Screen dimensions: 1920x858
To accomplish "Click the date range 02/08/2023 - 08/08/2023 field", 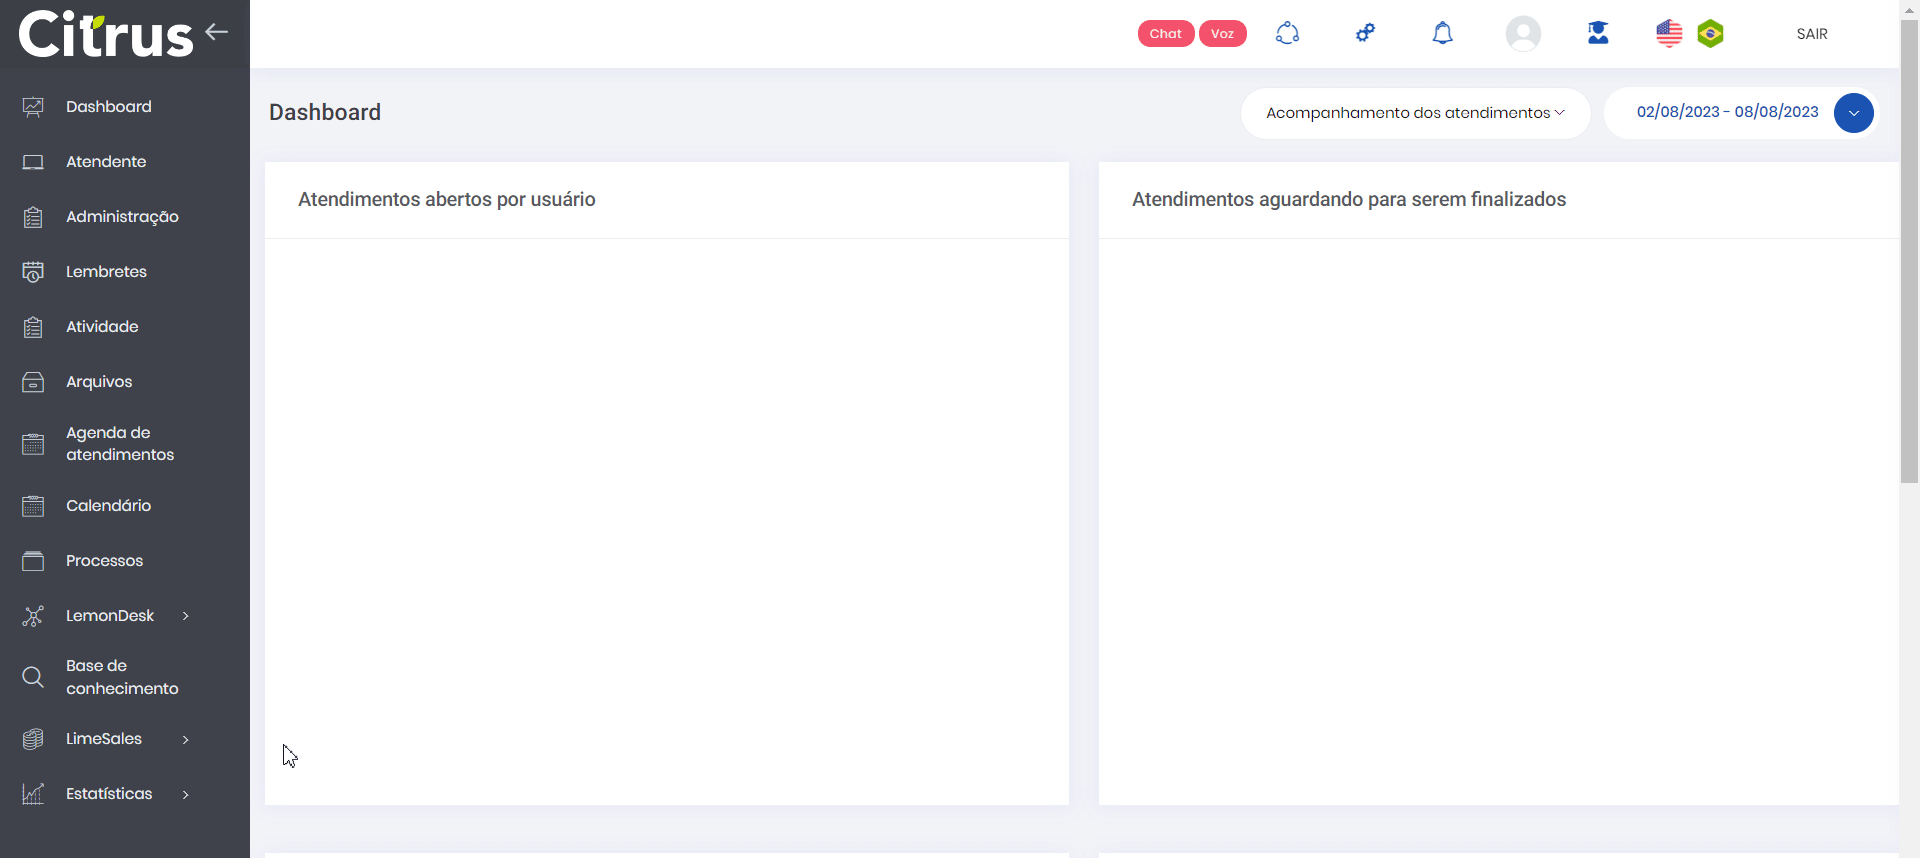I will tap(1727, 112).
